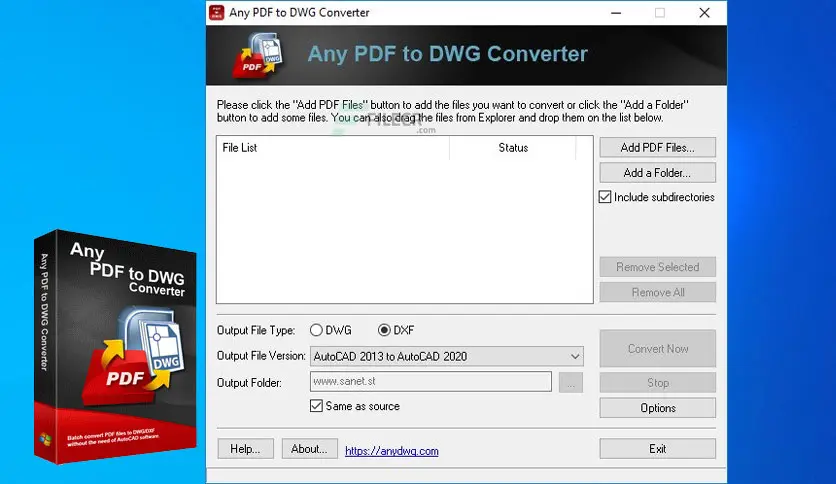Click the Status column header
836x484 pixels.
pos(513,148)
